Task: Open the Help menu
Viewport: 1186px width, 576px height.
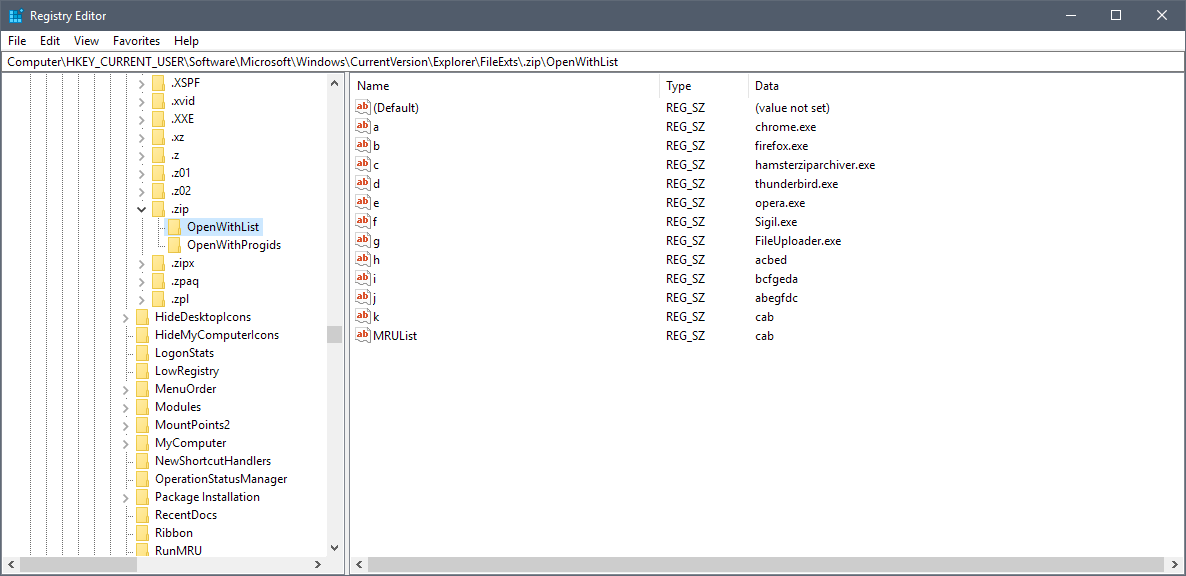Action: coord(186,41)
